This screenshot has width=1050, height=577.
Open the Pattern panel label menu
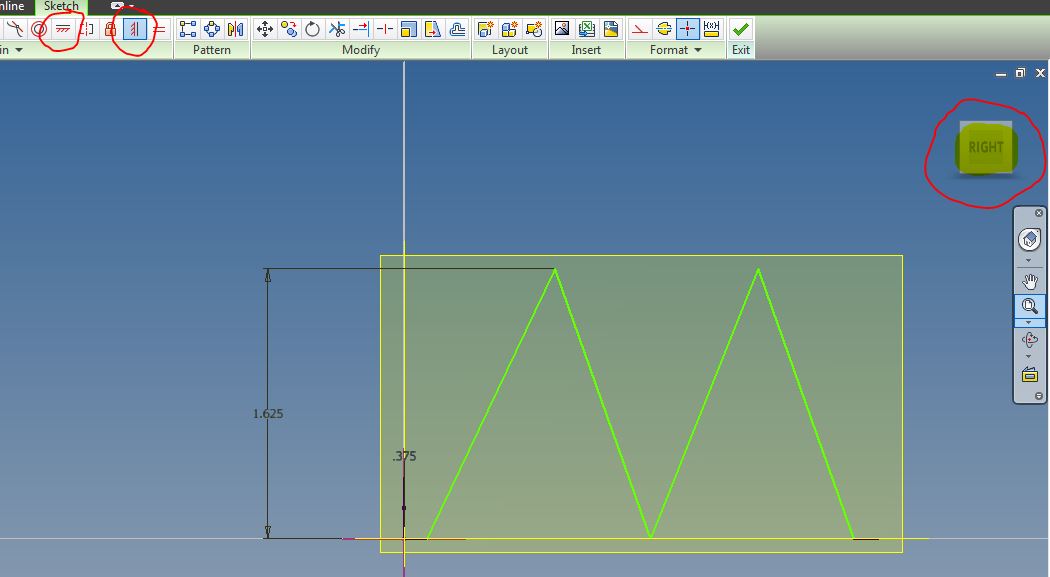coord(212,50)
